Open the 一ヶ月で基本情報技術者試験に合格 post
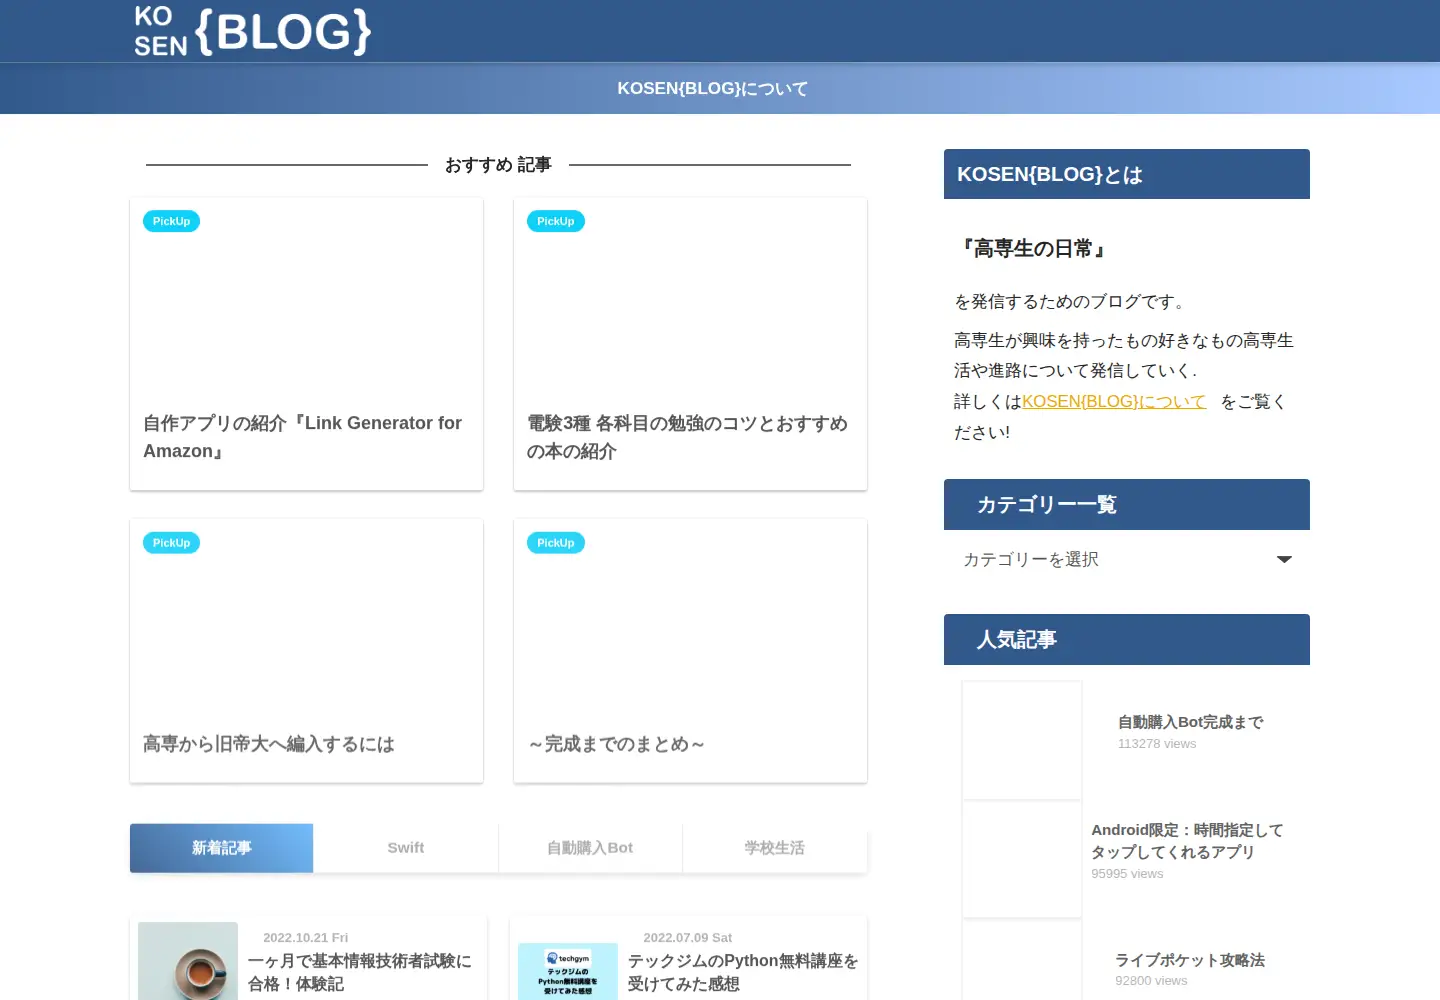 [x=360, y=972]
